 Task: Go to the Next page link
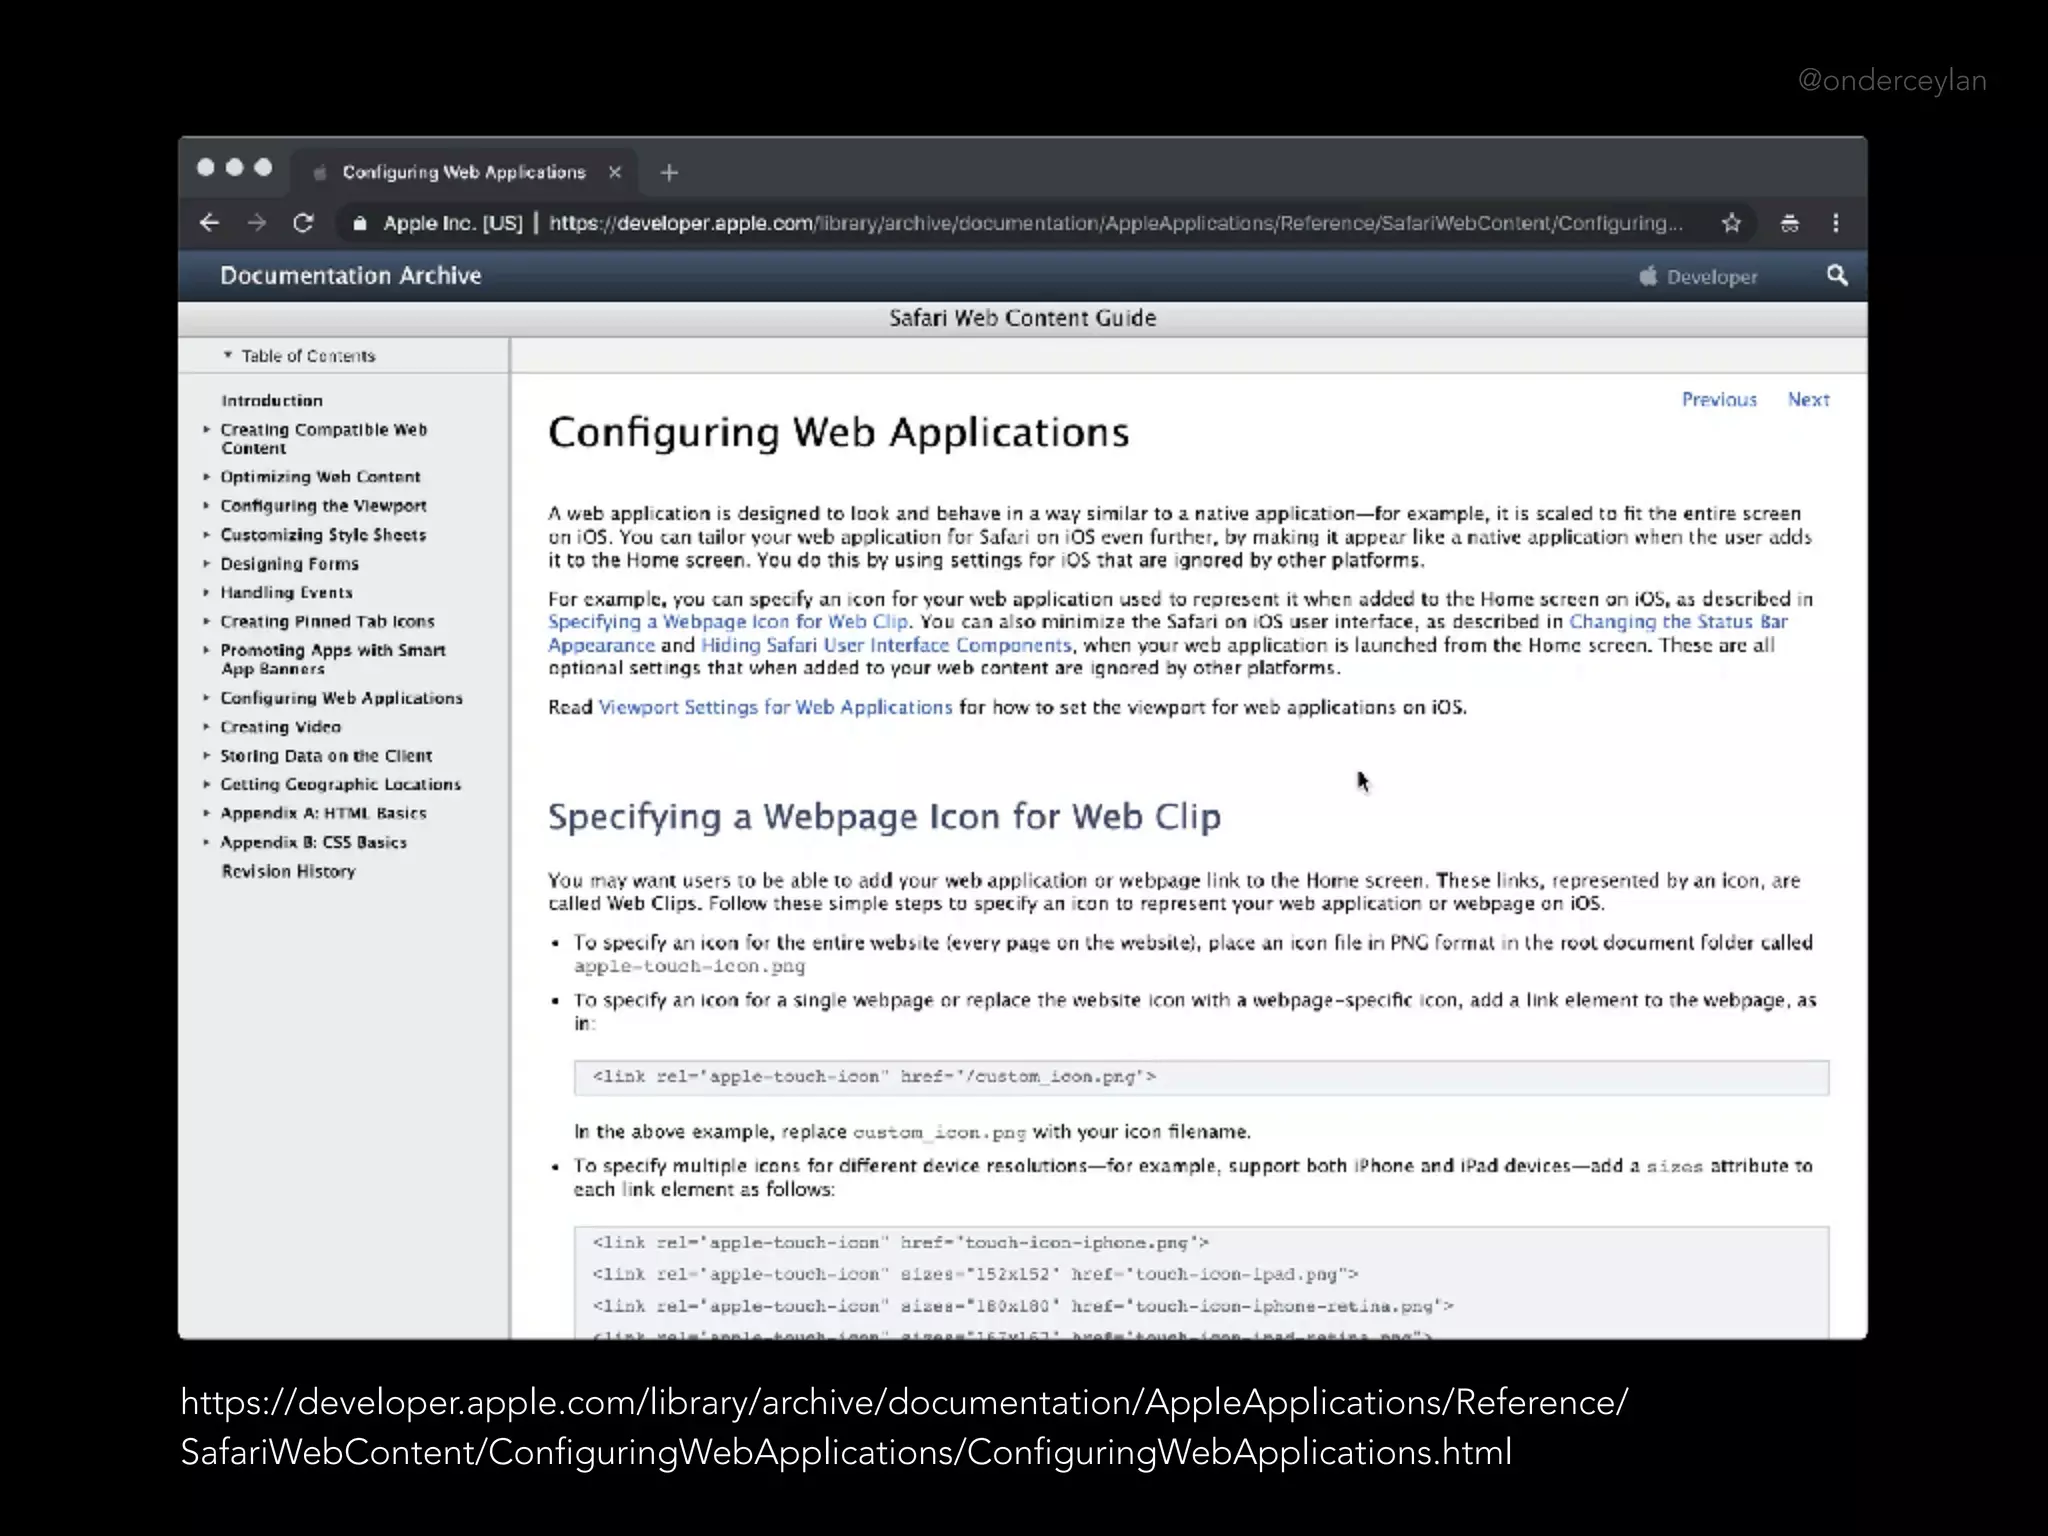pos(1808,399)
